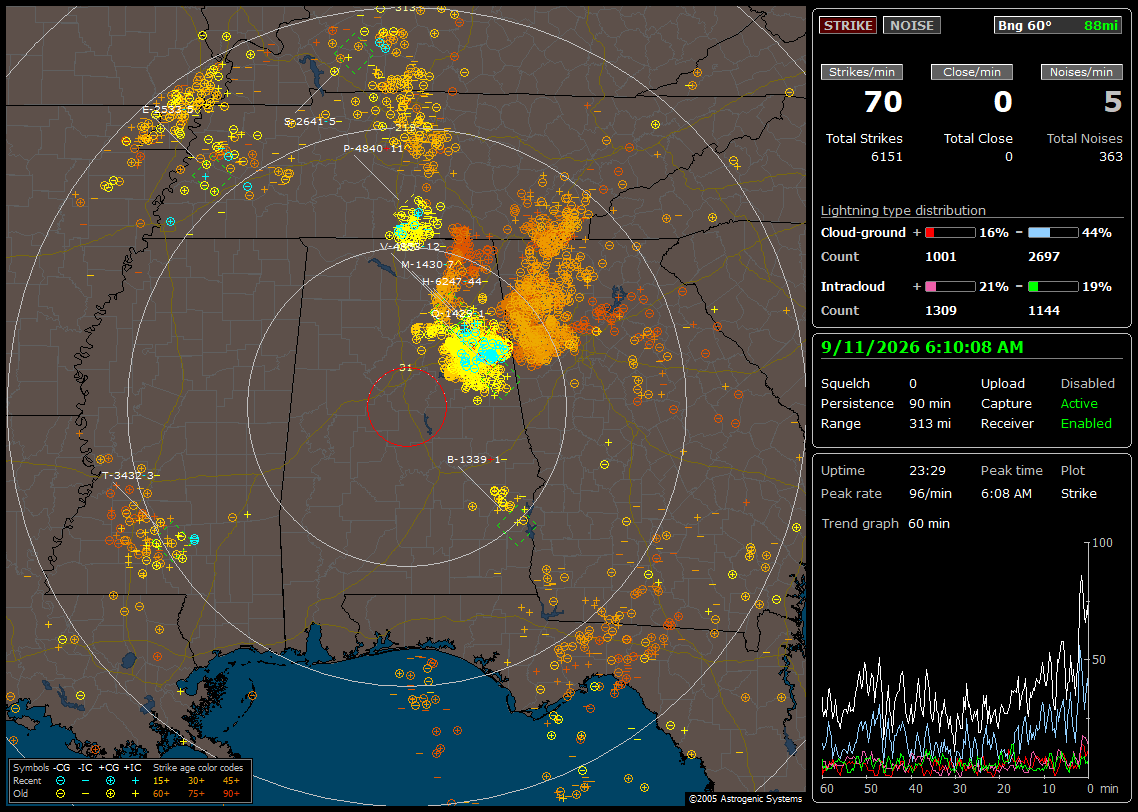This screenshot has width=1138, height=812.
Task: Click the Enabled receiver status
Action: coord(1086,424)
